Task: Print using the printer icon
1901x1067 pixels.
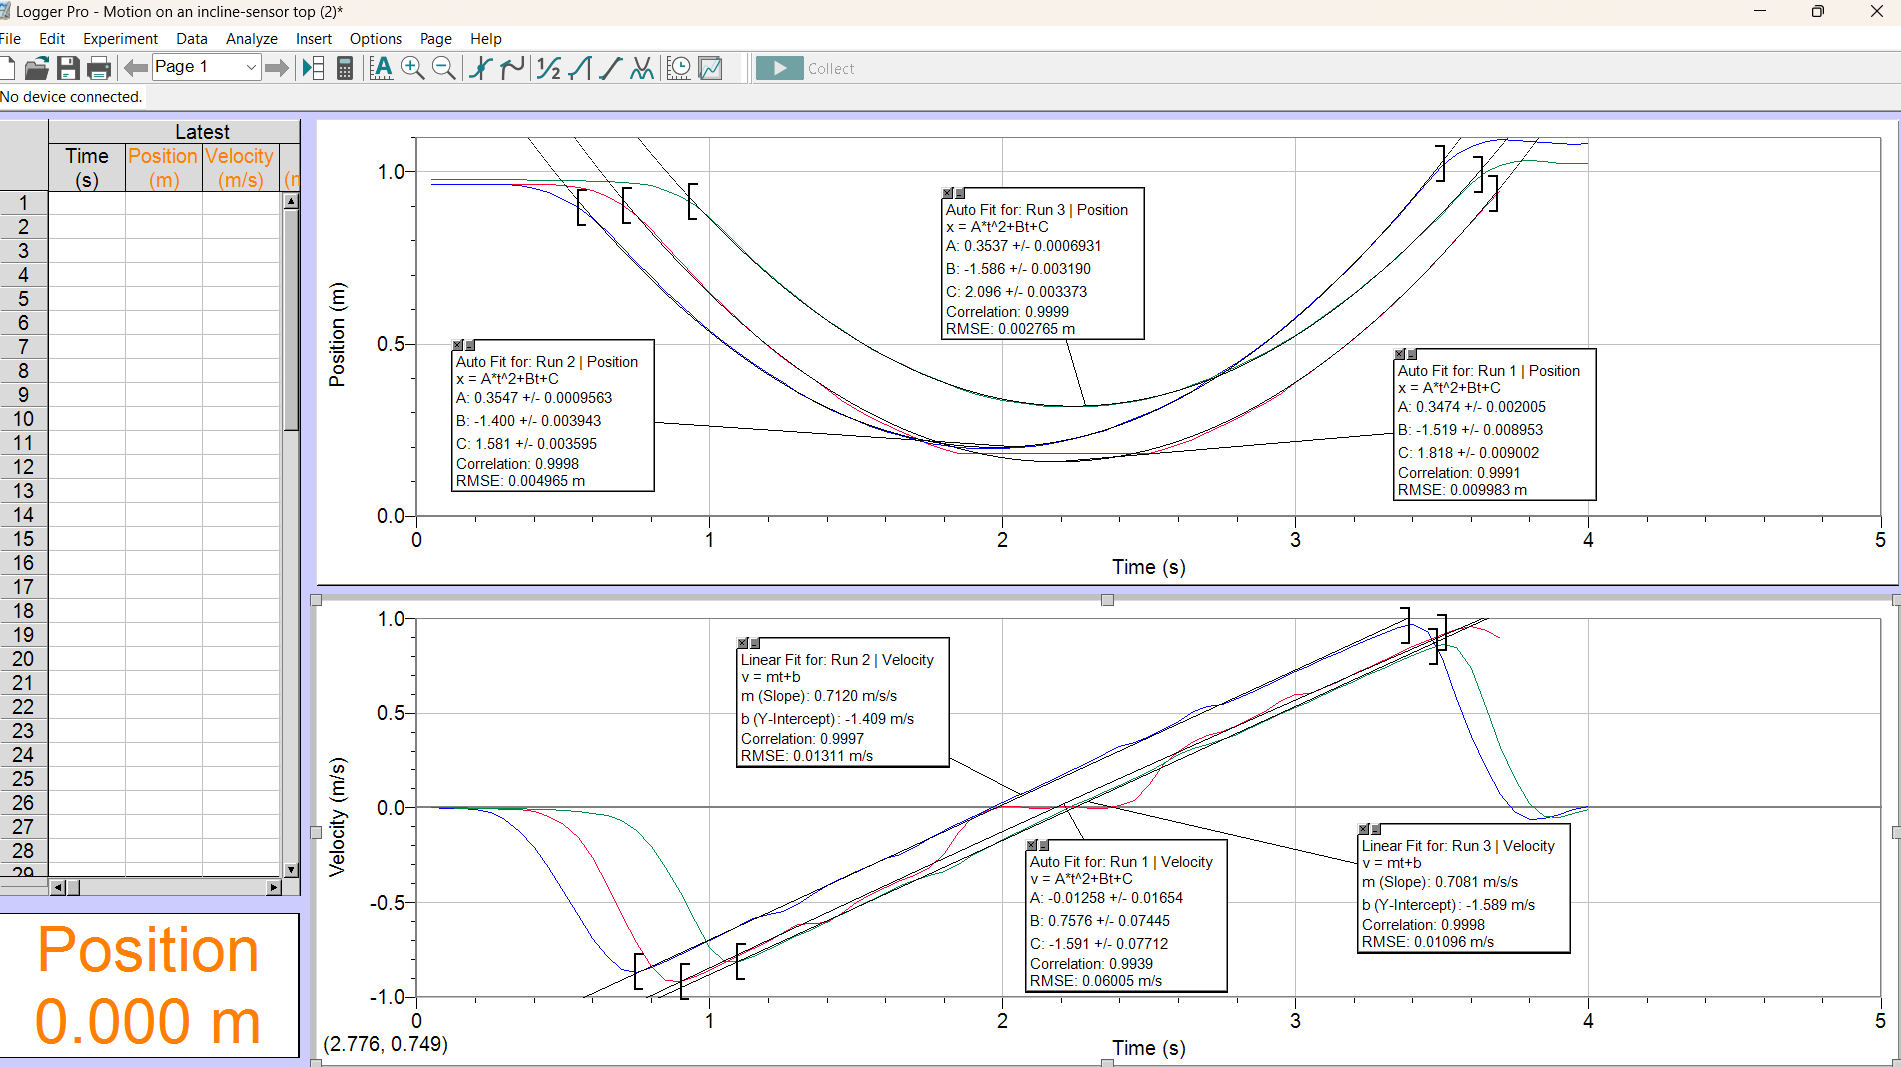Action: pyautogui.click(x=99, y=68)
